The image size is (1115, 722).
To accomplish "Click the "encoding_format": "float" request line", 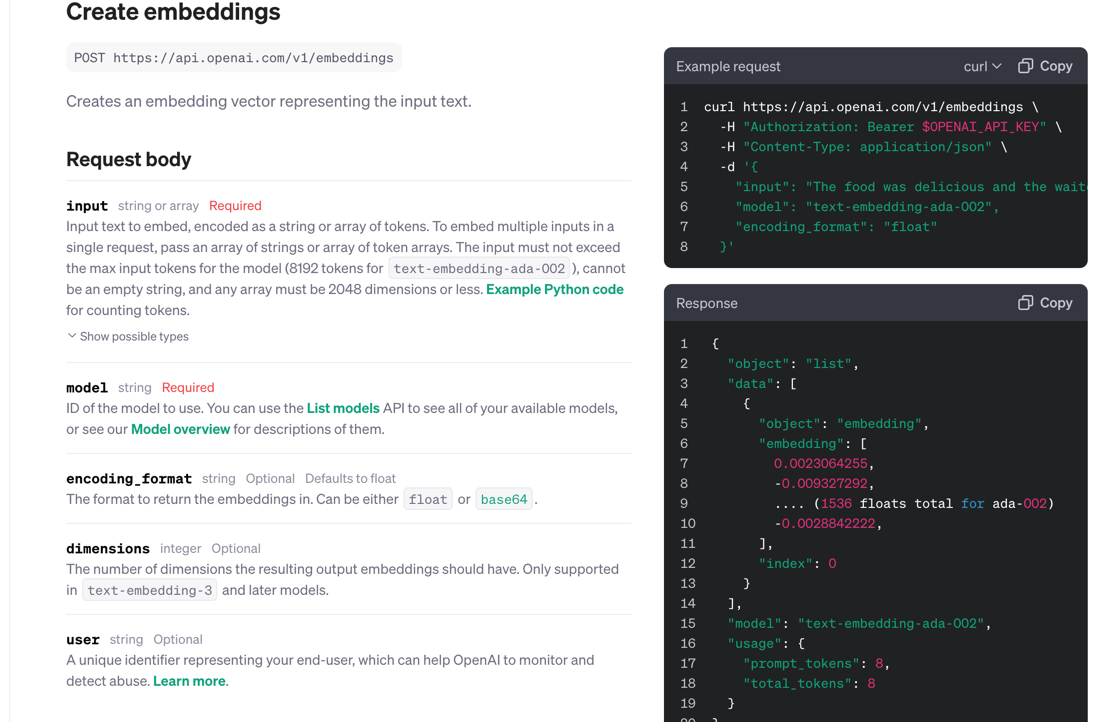I will [x=836, y=227].
